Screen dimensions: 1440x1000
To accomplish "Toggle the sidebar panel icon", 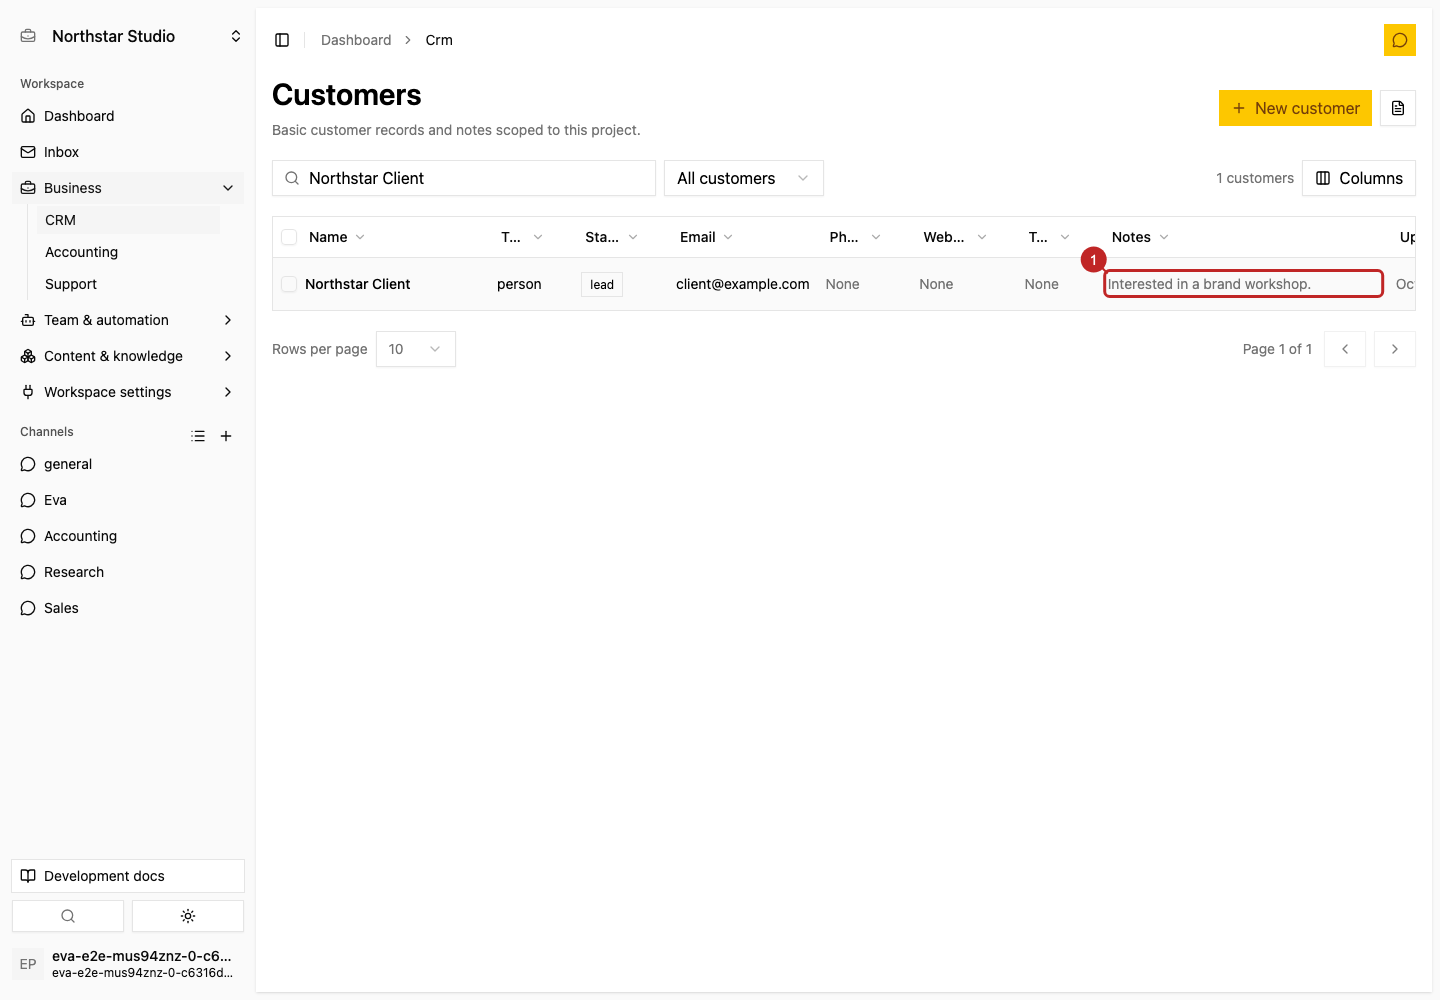I will [x=282, y=40].
